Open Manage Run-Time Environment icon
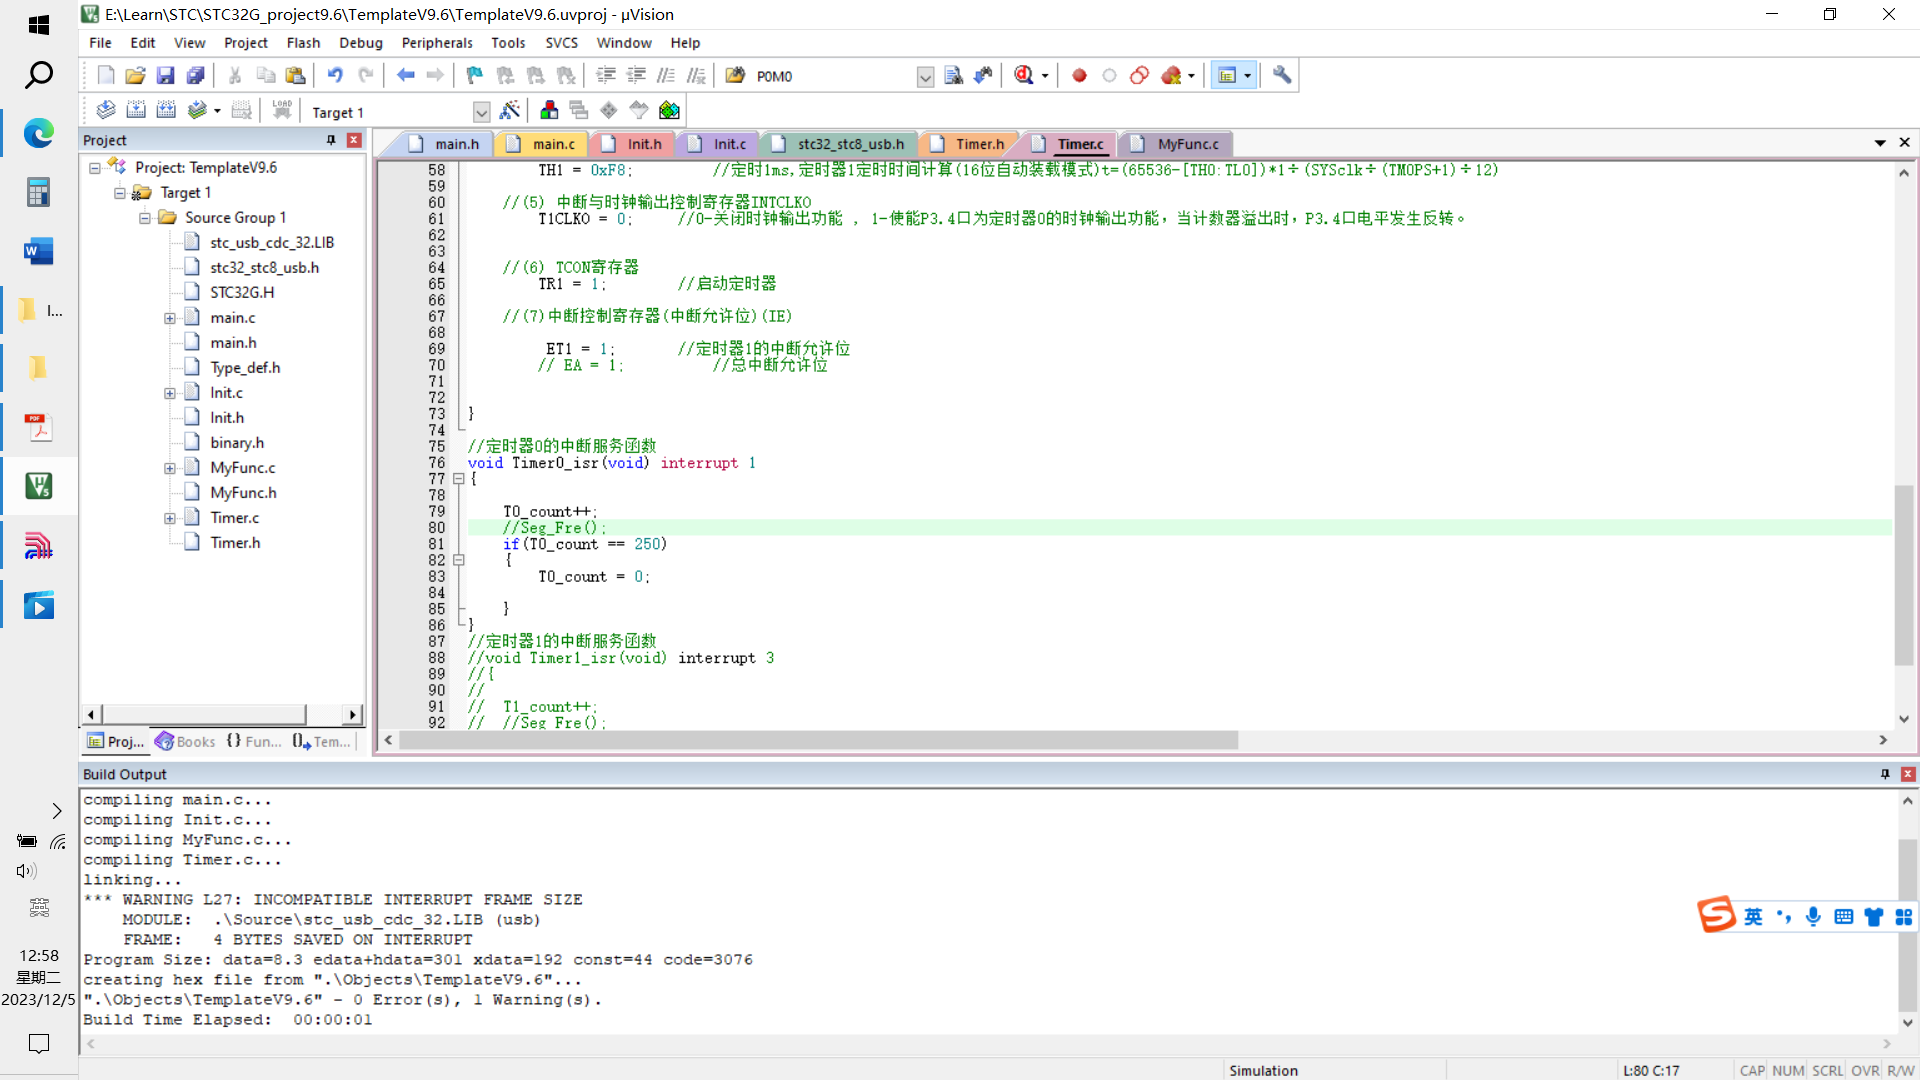The width and height of the screenshot is (1920, 1080). (609, 110)
